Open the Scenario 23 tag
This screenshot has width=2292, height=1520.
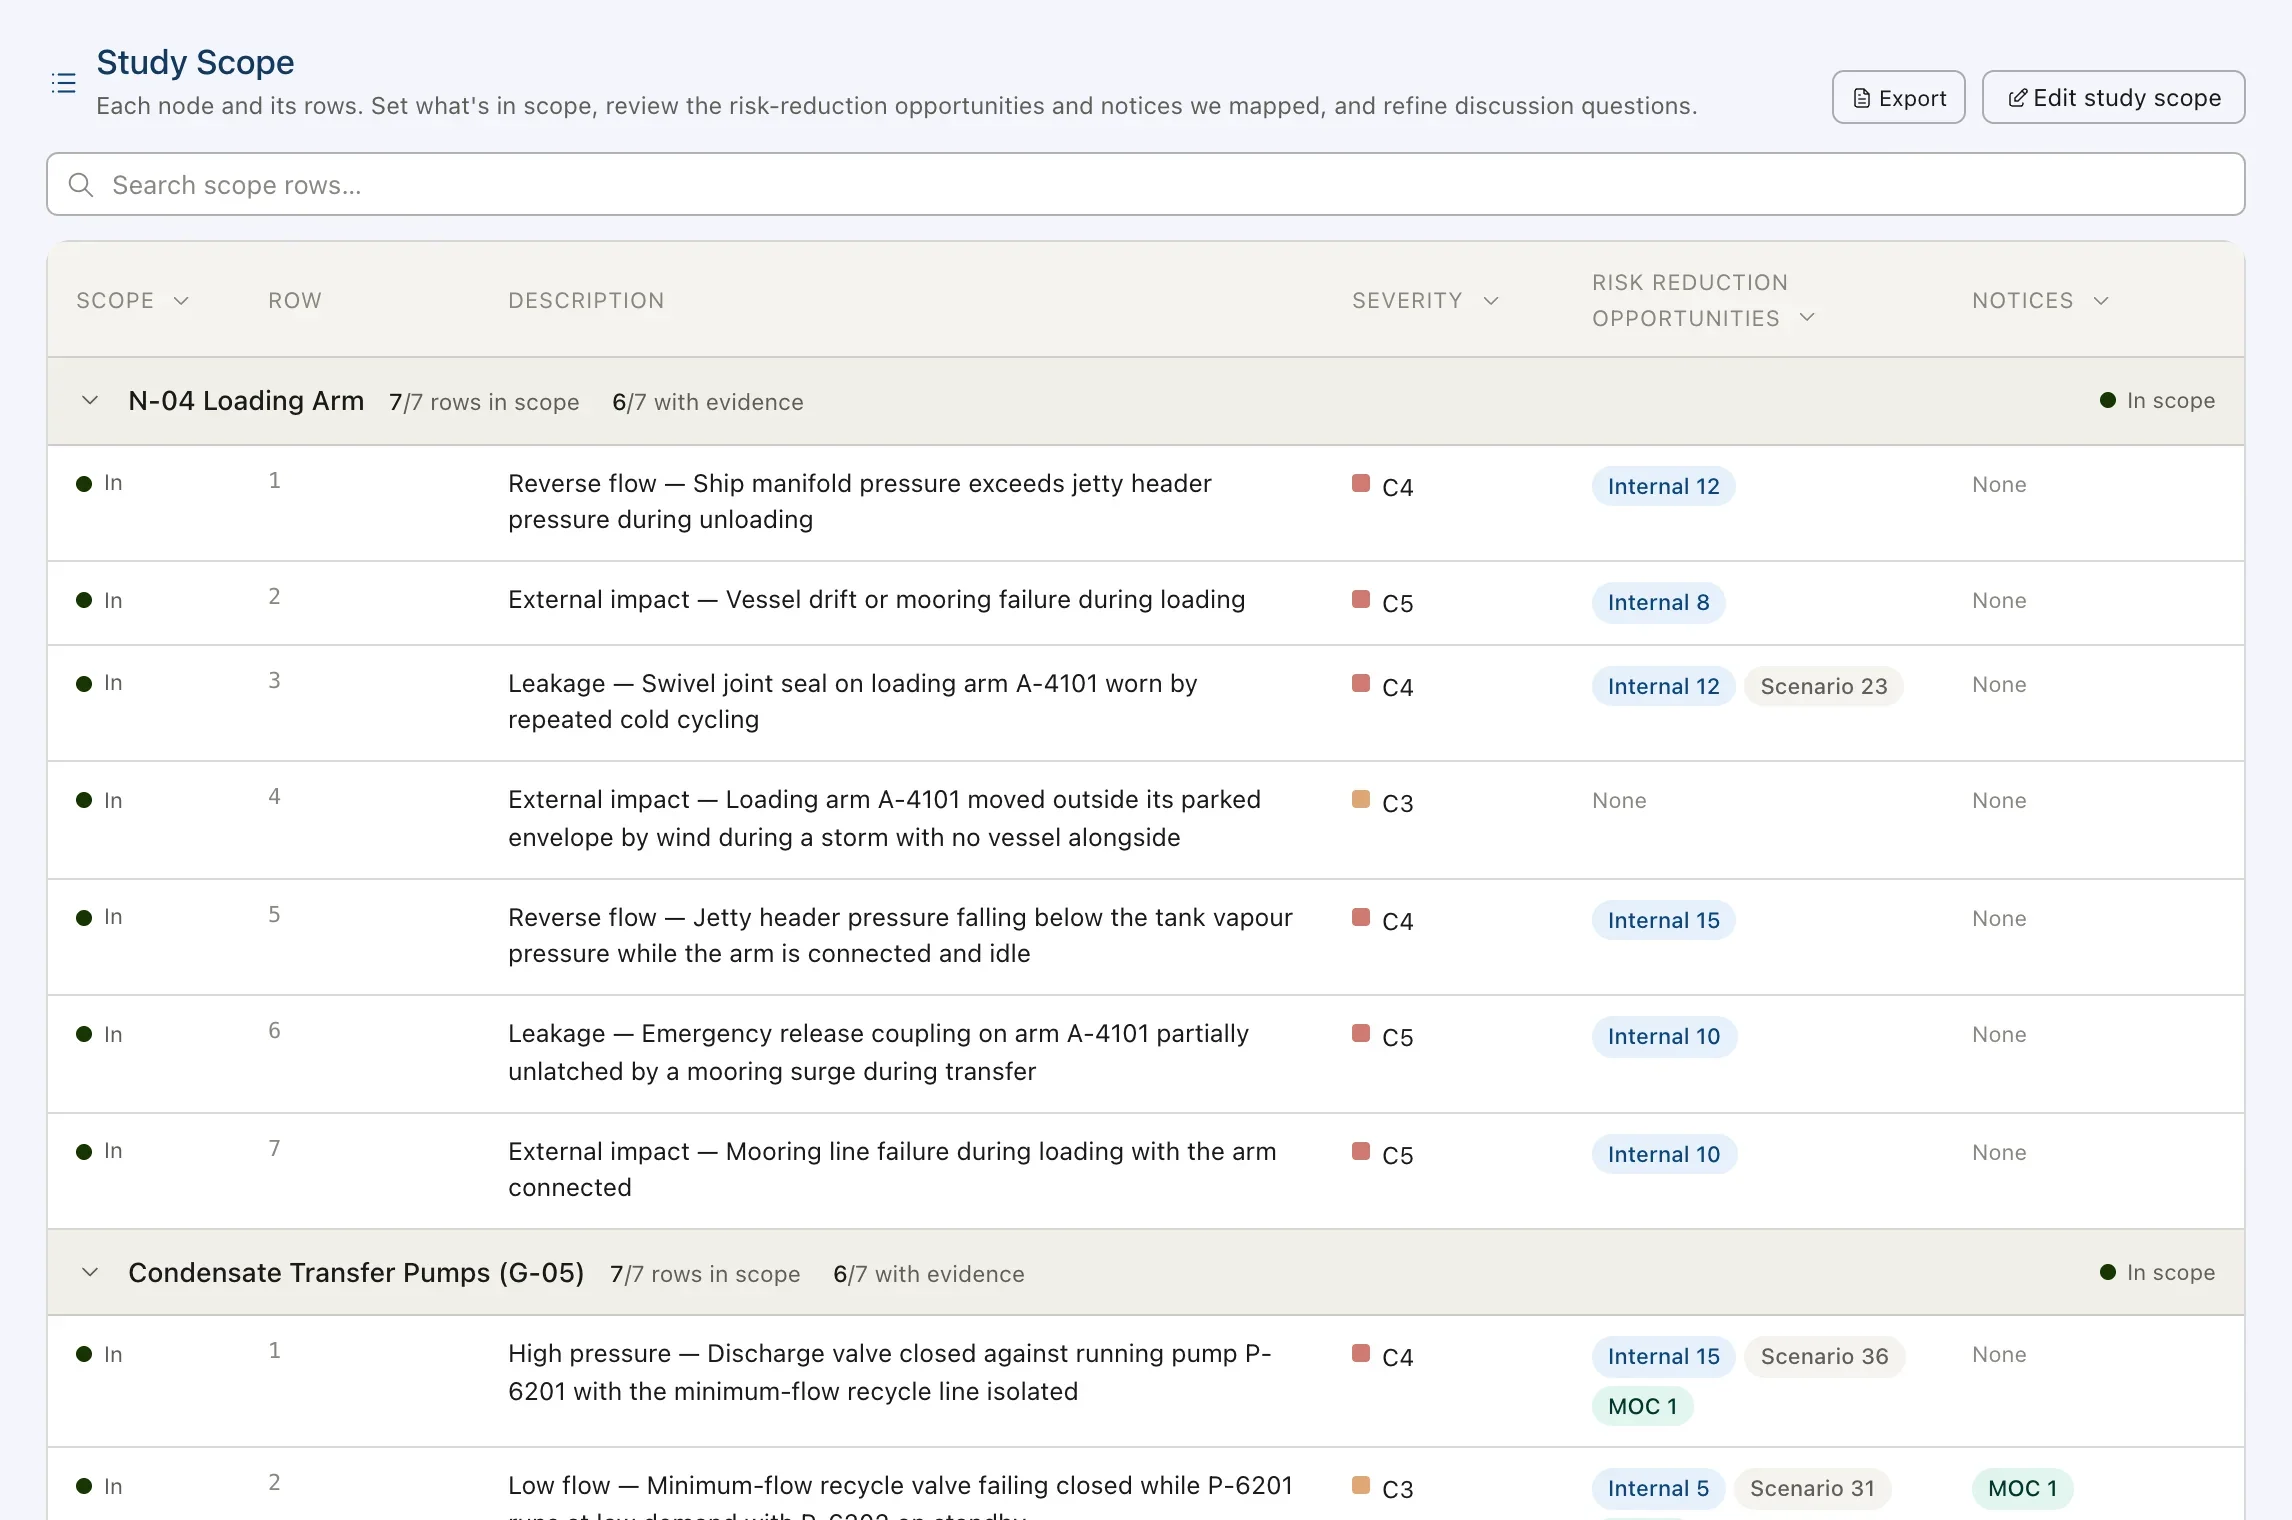[x=1823, y=687]
